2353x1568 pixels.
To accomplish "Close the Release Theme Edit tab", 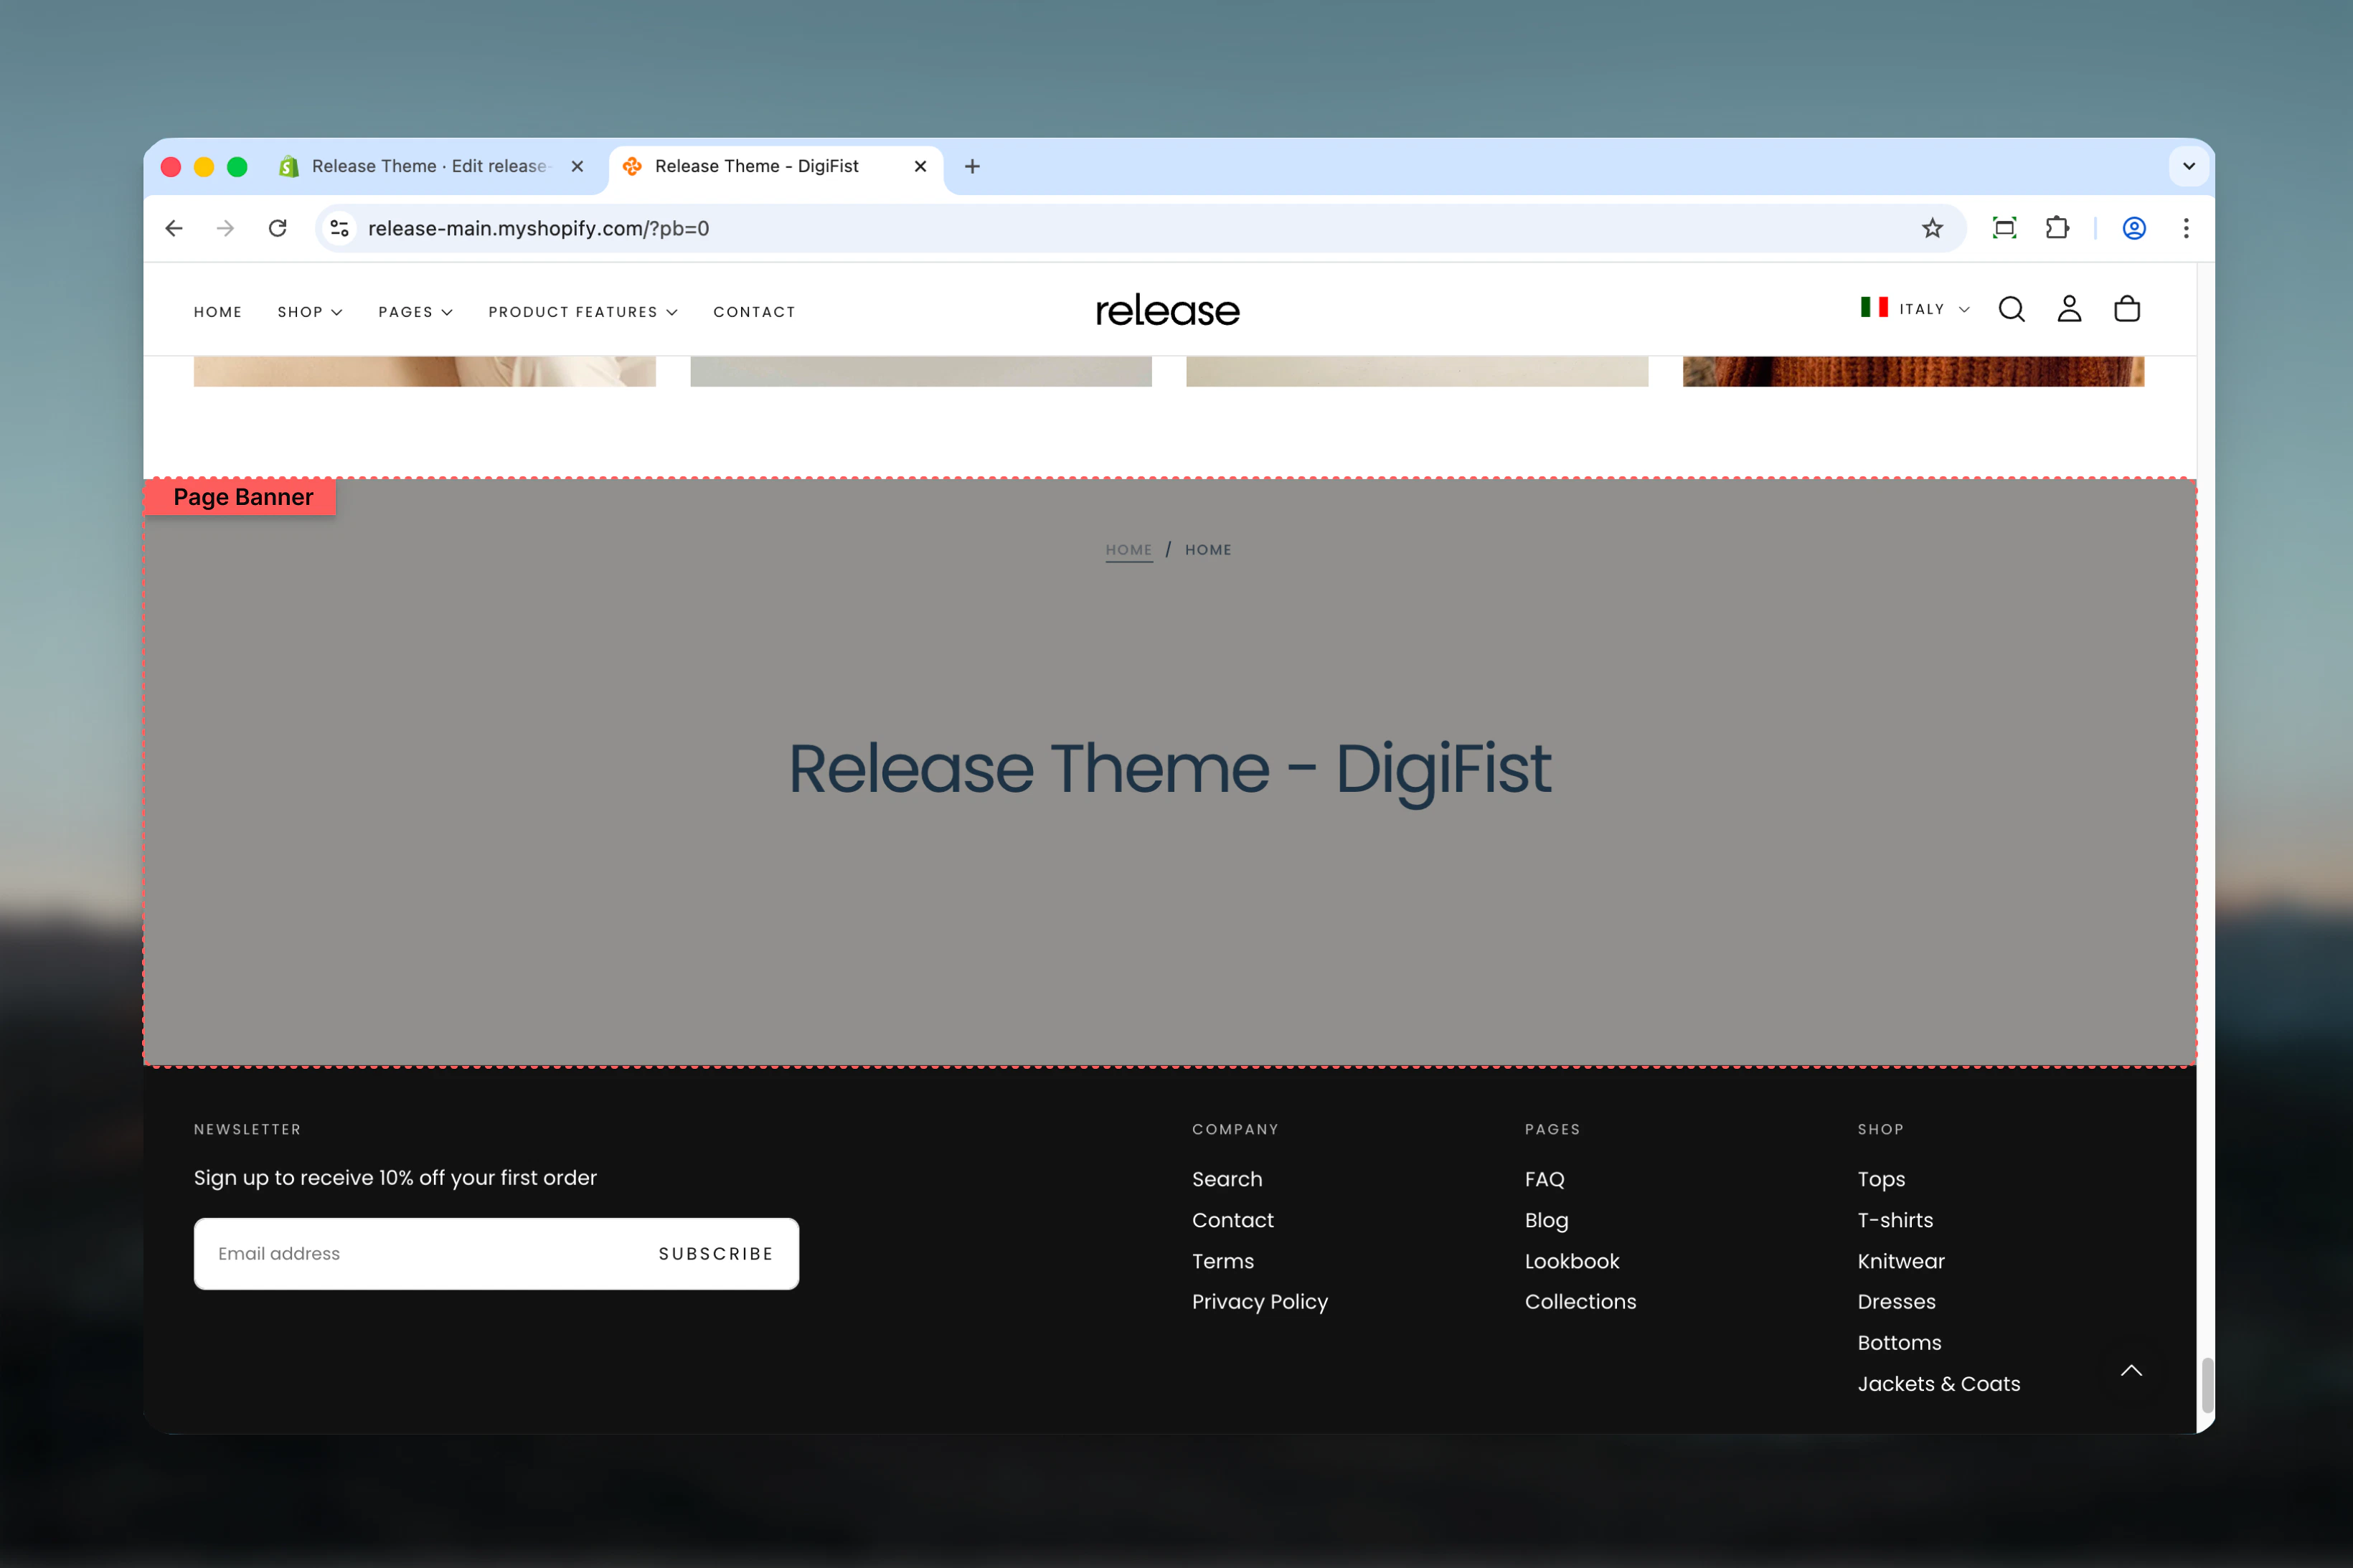I will [x=577, y=166].
